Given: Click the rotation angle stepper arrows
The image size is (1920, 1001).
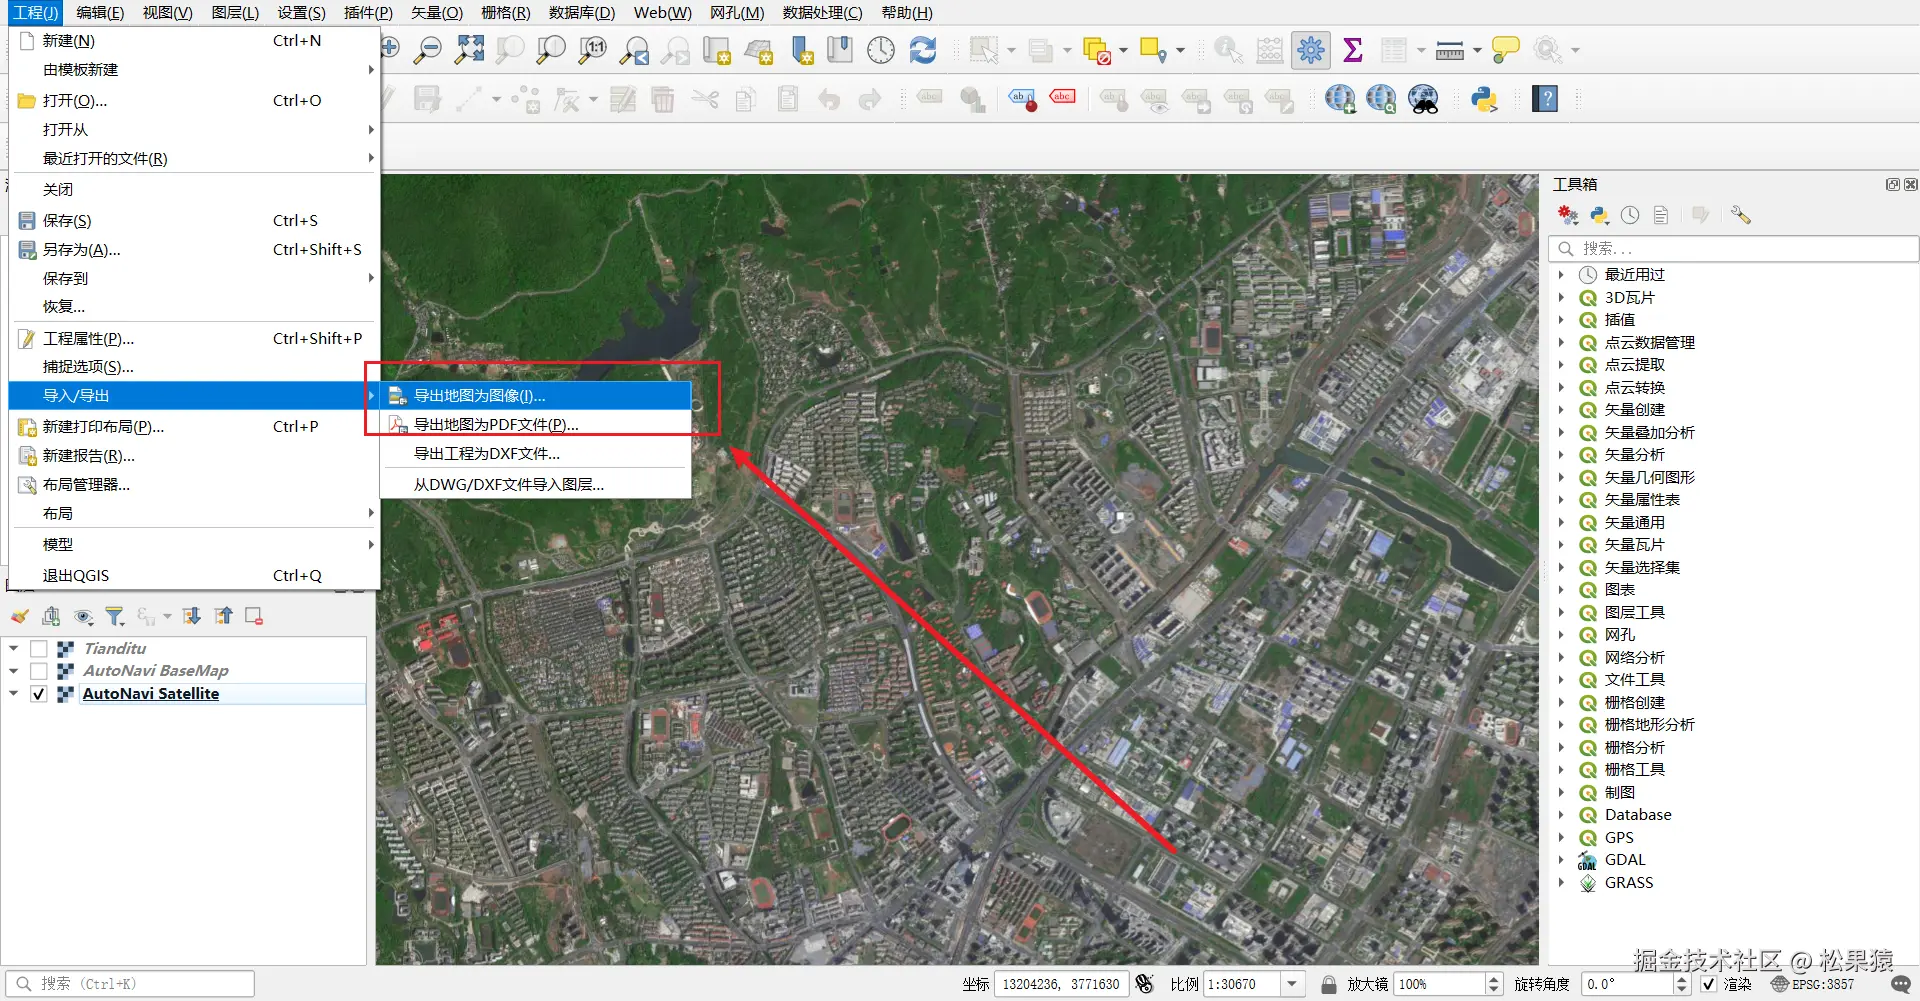Looking at the screenshot, I should click(1681, 984).
